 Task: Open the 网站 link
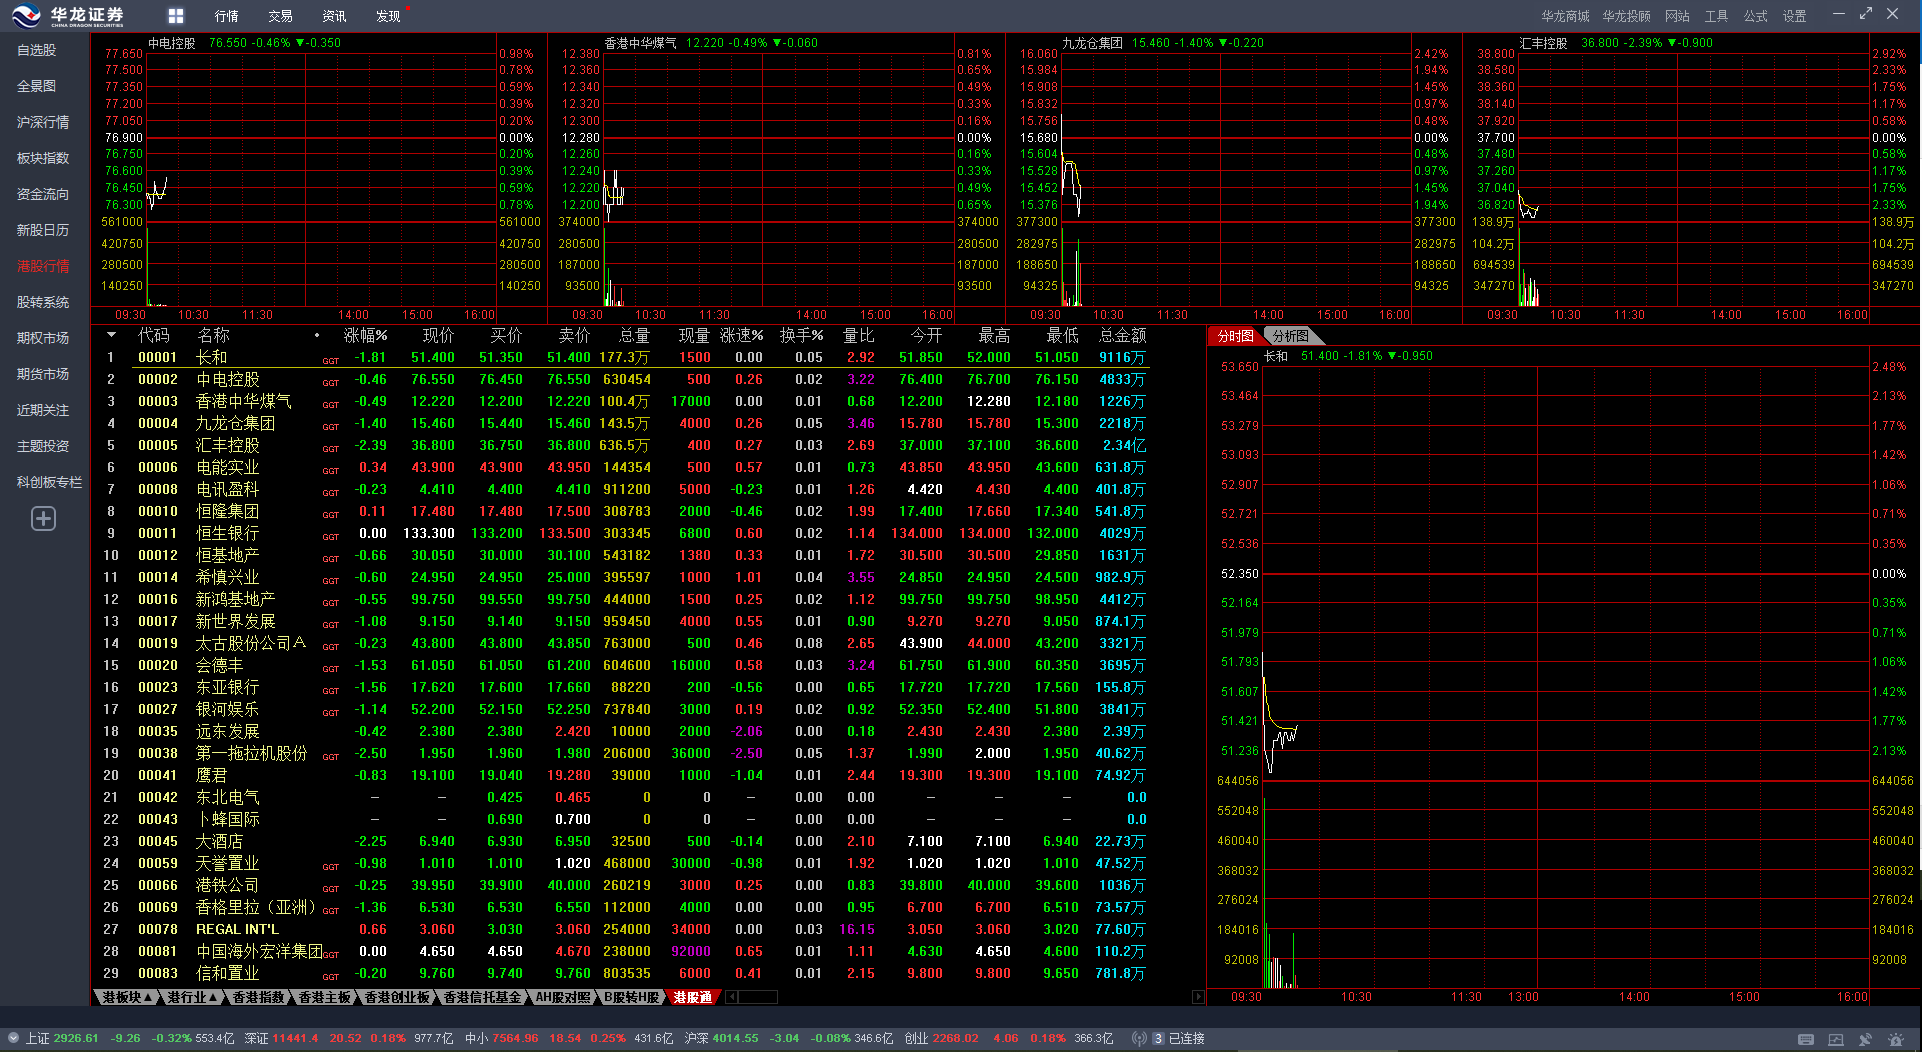[1677, 16]
